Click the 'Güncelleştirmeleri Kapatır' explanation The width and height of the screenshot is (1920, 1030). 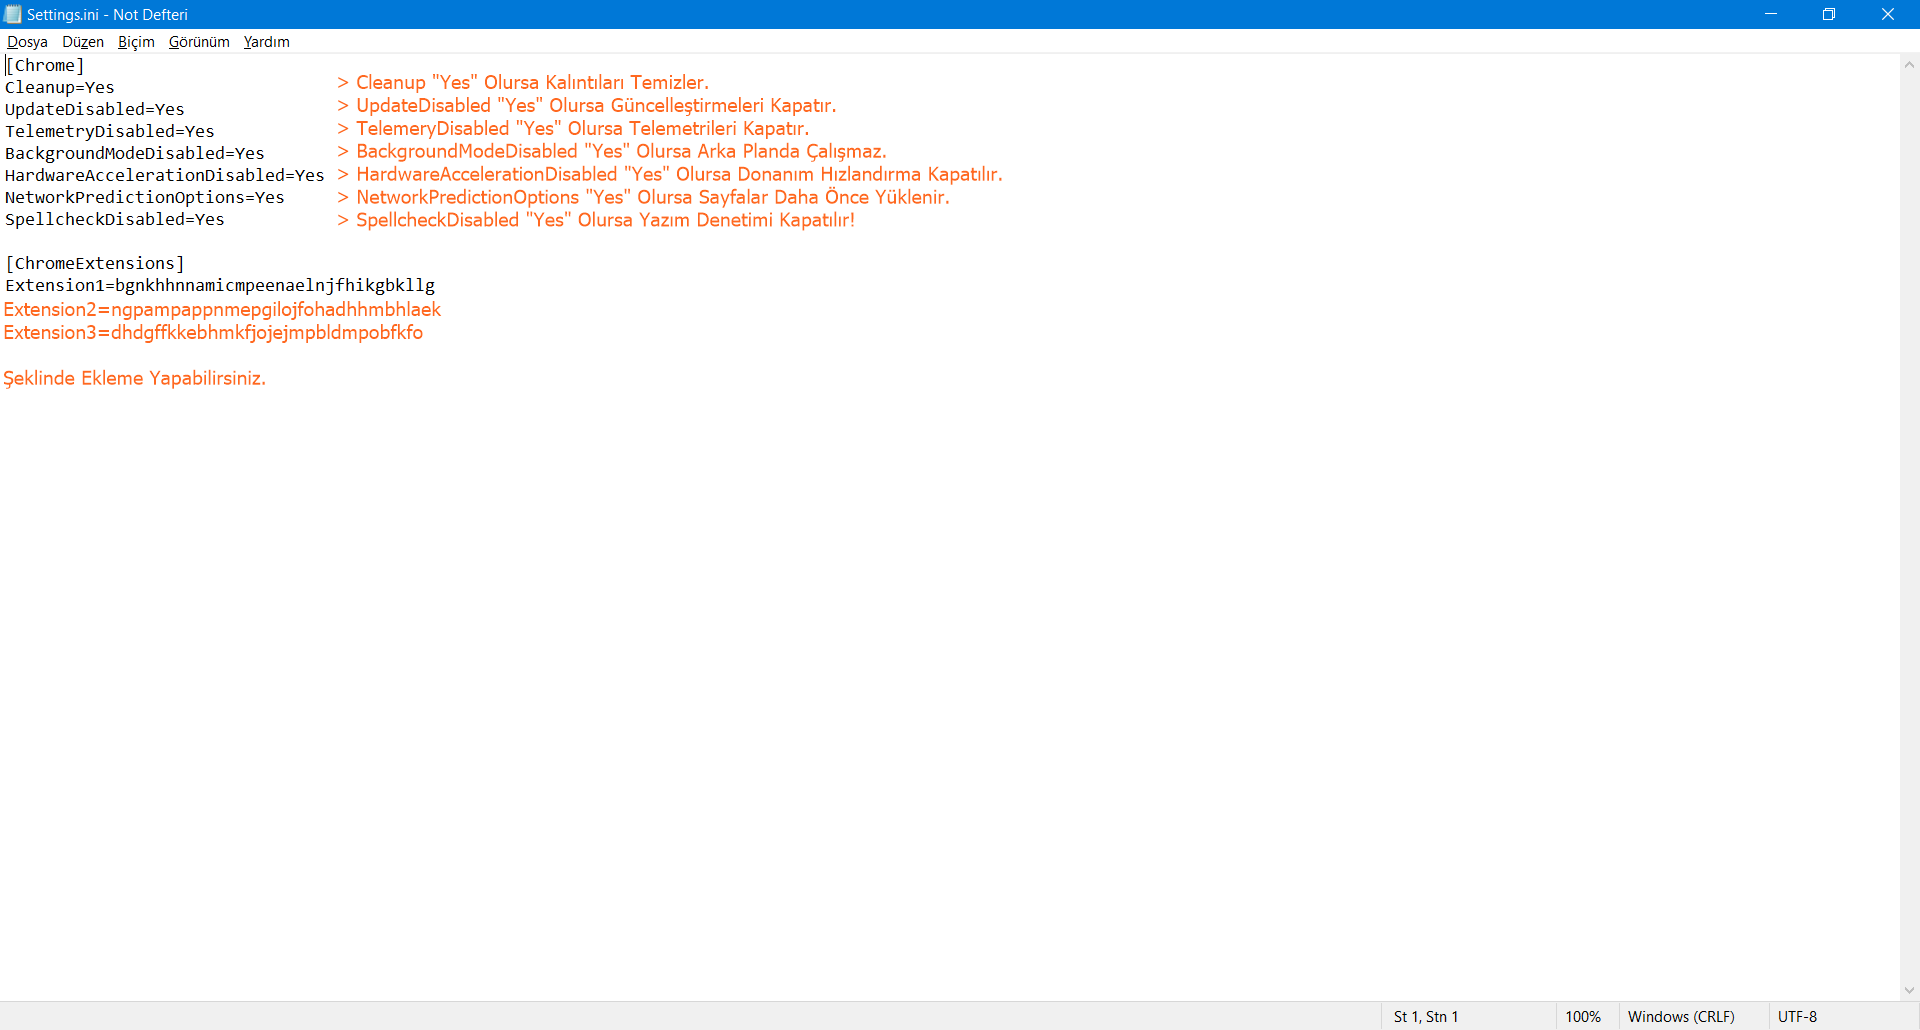[587, 105]
